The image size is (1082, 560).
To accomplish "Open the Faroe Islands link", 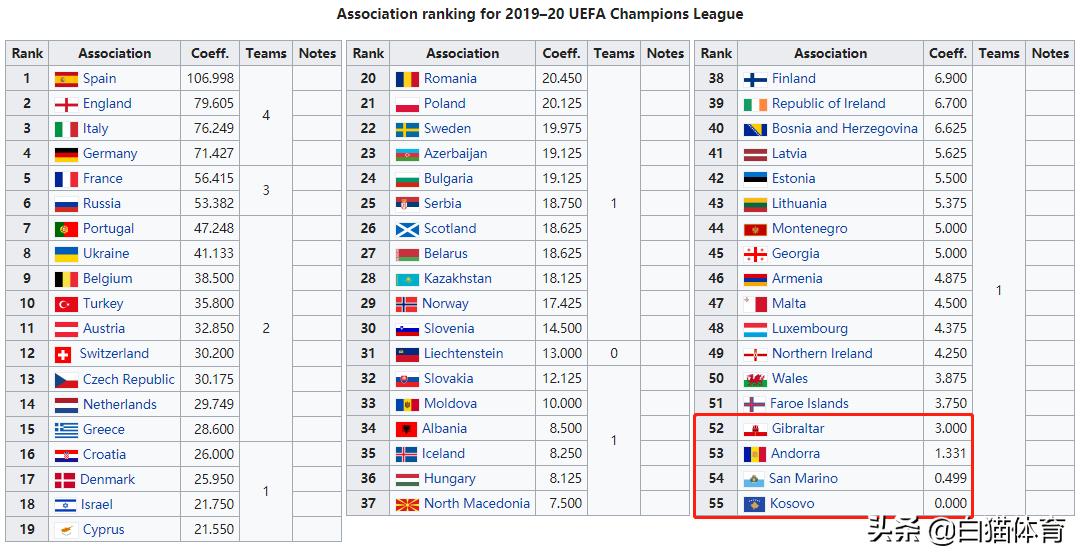I will coord(809,404).
